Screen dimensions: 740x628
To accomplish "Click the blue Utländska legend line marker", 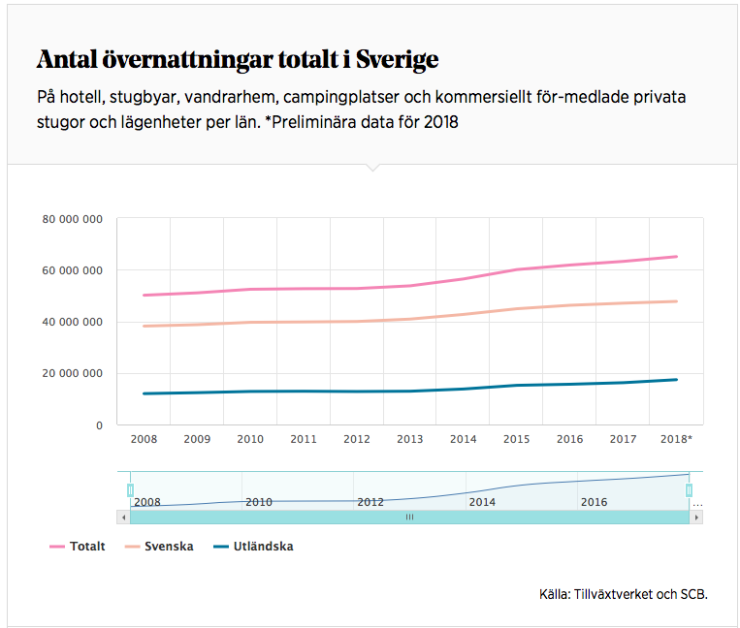I will pos(218,547).
